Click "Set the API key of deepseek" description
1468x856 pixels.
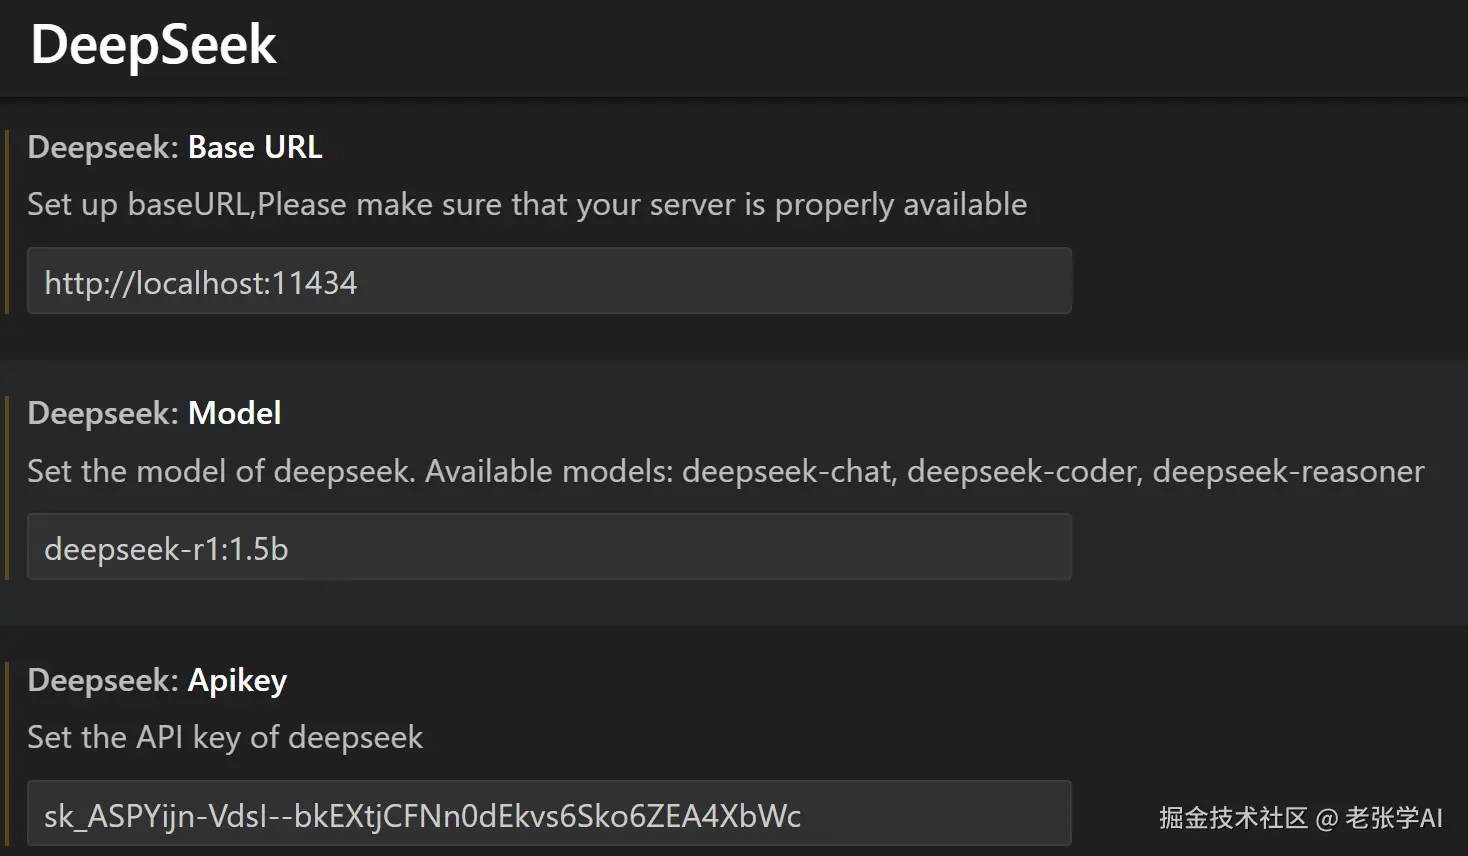[x=225, y=738]
